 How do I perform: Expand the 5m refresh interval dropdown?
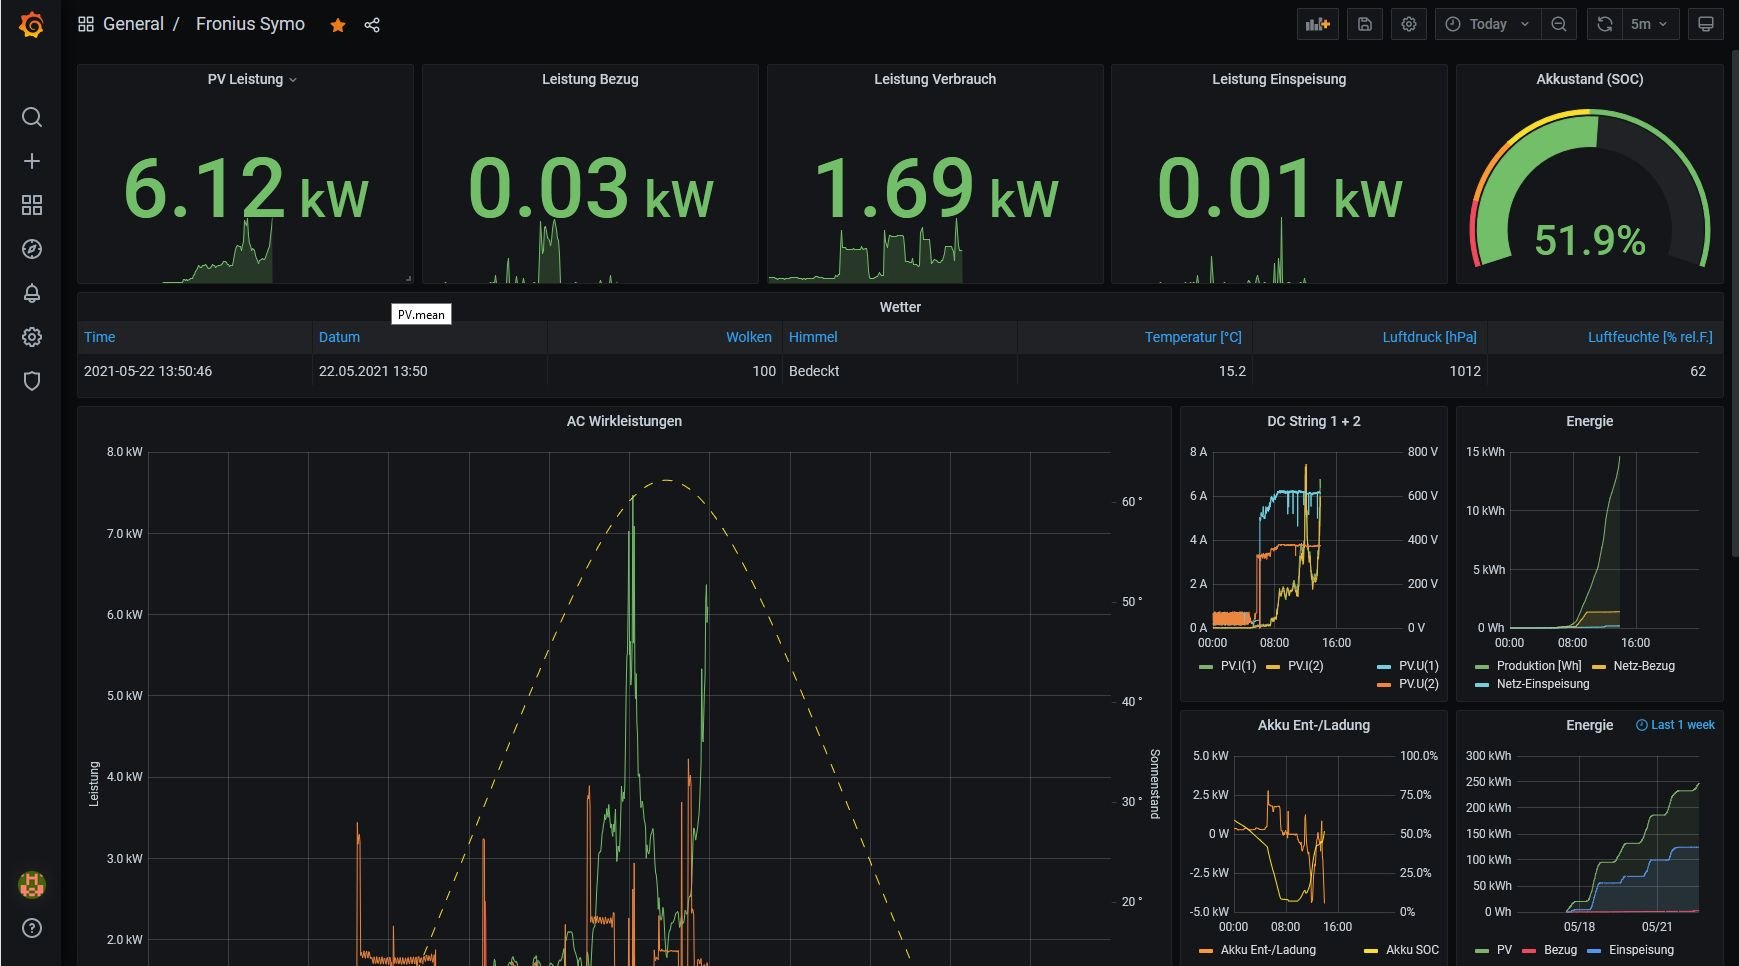point(1649,24)
